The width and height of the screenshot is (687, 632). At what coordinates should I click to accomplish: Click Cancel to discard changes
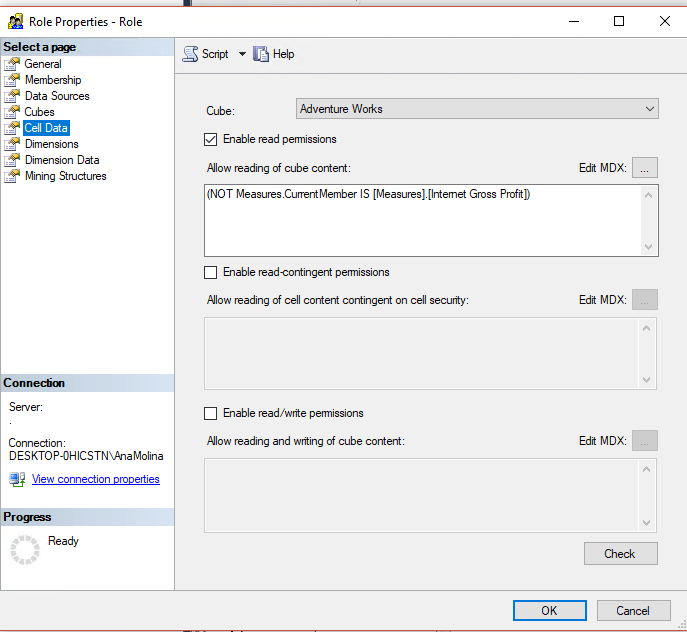pyautogui.click(x=633, y=611)
